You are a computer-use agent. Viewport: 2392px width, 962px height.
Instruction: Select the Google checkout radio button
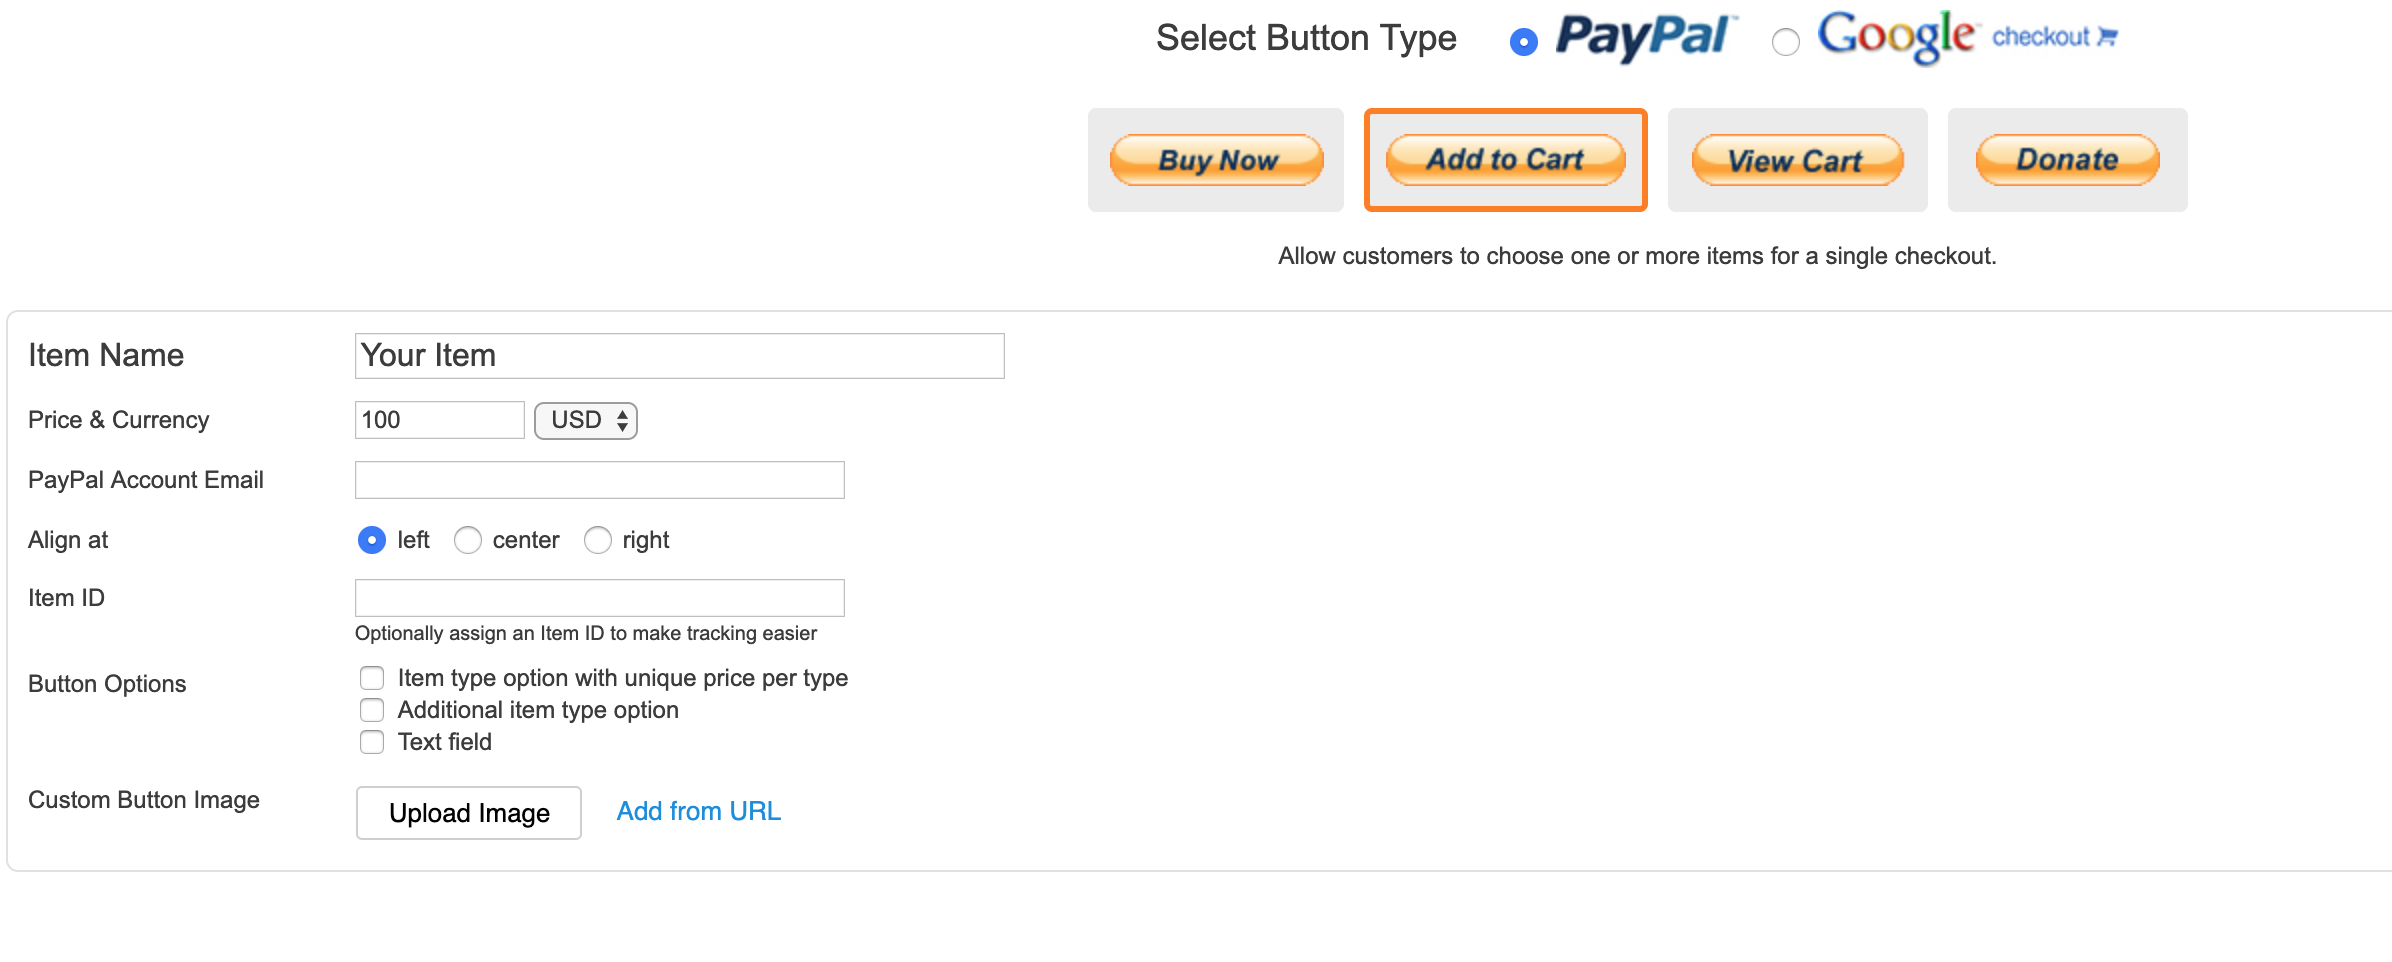pyautogui.click(x=1785, y=42)
